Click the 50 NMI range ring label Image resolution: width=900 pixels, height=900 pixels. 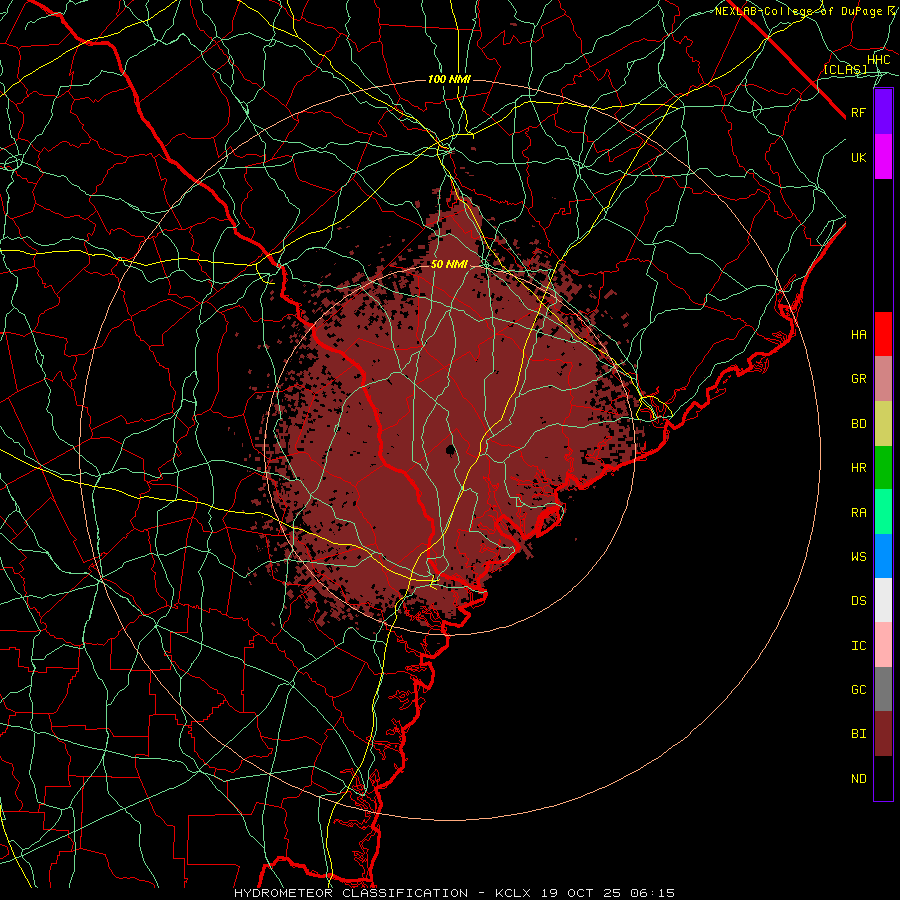(449, 264)
